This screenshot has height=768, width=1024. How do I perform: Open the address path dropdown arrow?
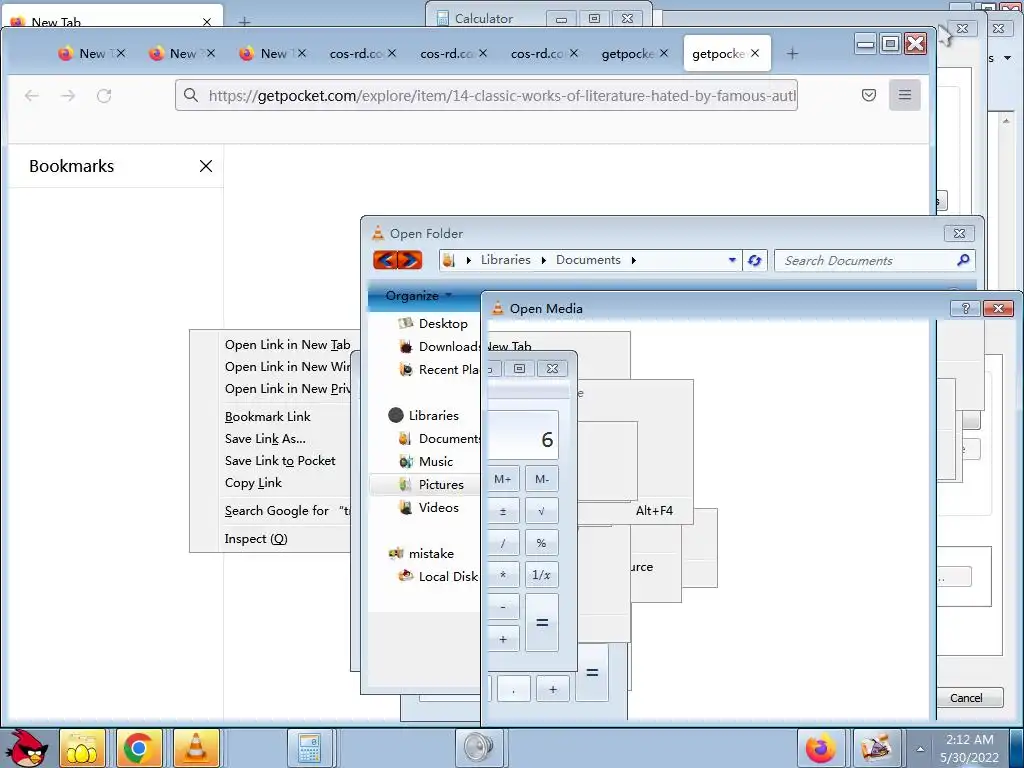732,260
